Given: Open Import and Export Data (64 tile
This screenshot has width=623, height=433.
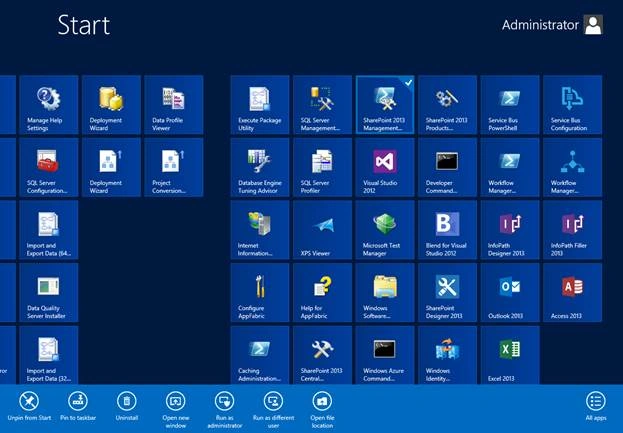Looking at the screenshot, I should pyautogui.click(x=49, y=230).
